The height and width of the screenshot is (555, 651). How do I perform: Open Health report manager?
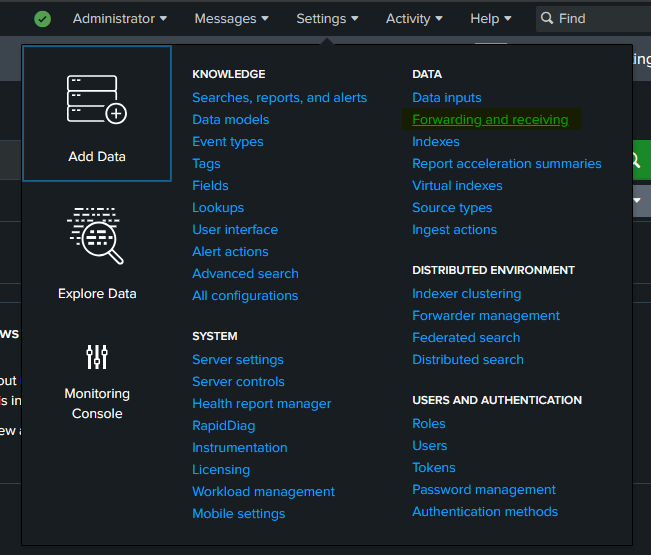coord(262,403)
